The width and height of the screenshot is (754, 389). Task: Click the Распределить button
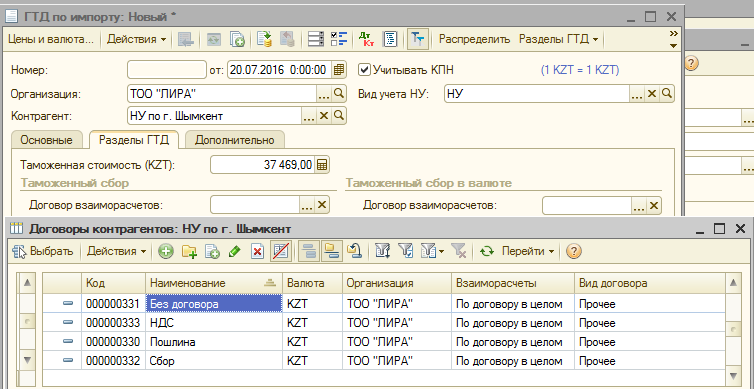[x=474, y=39]
